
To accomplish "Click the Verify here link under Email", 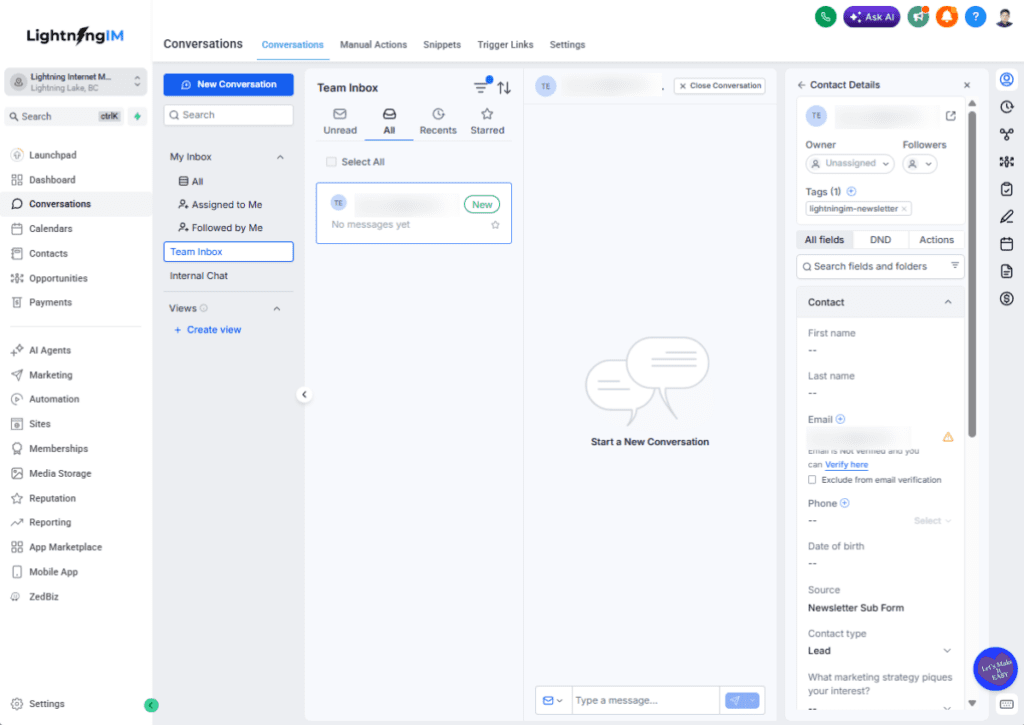I will coord(846,464).
